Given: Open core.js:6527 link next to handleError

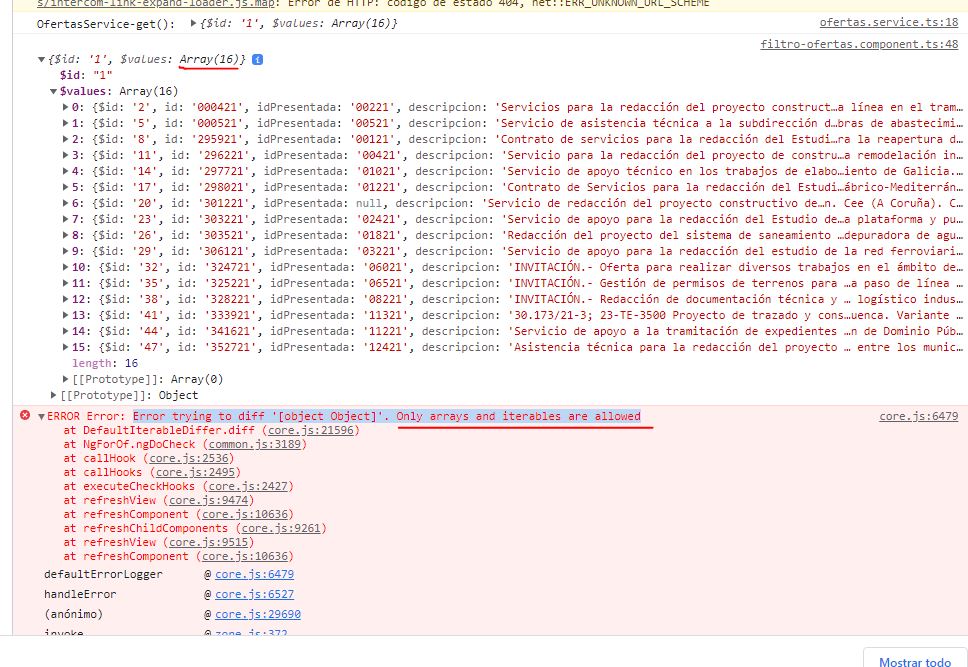Looking at the screenshot, I should pos(254,594).
